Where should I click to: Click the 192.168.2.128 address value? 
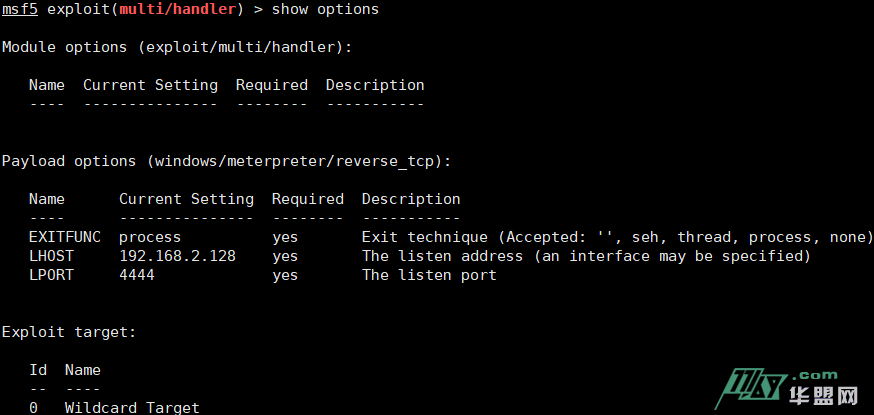point(177,256)
